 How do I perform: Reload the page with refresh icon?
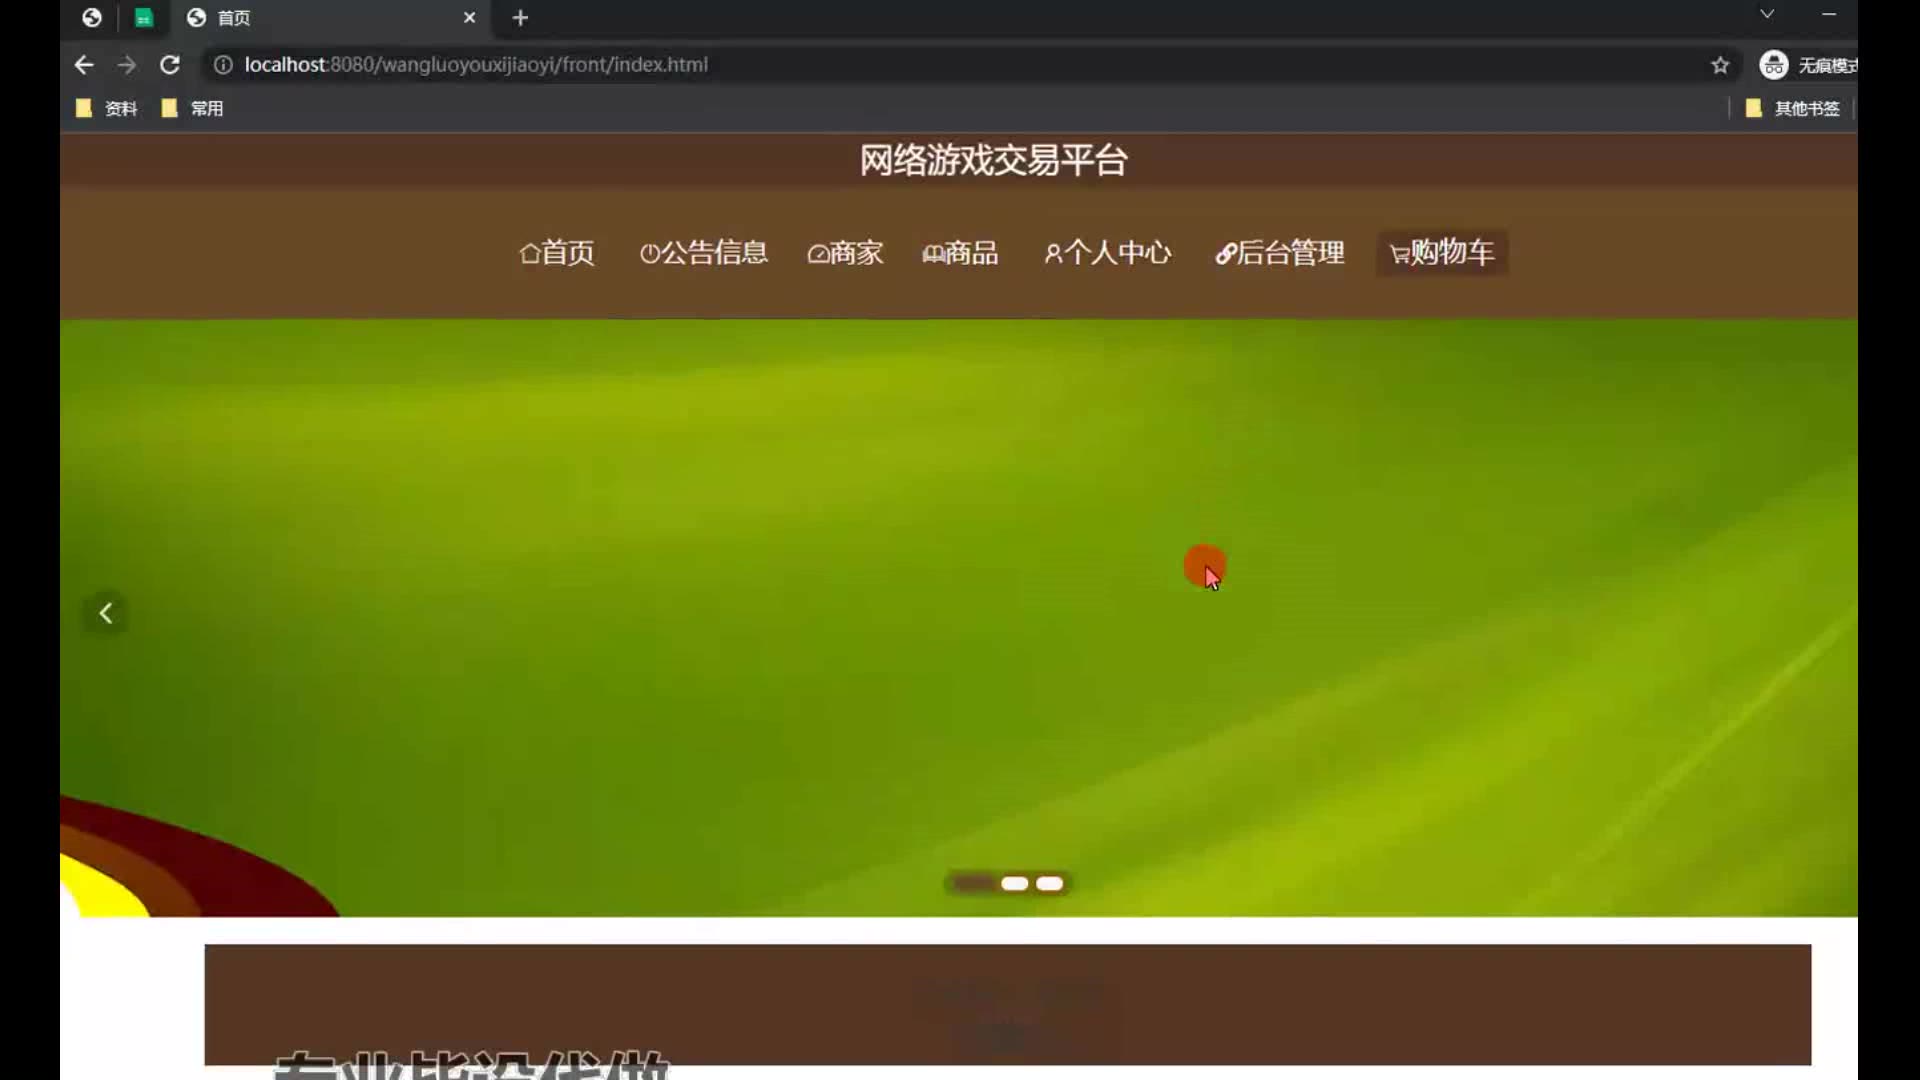coord(170,65)
